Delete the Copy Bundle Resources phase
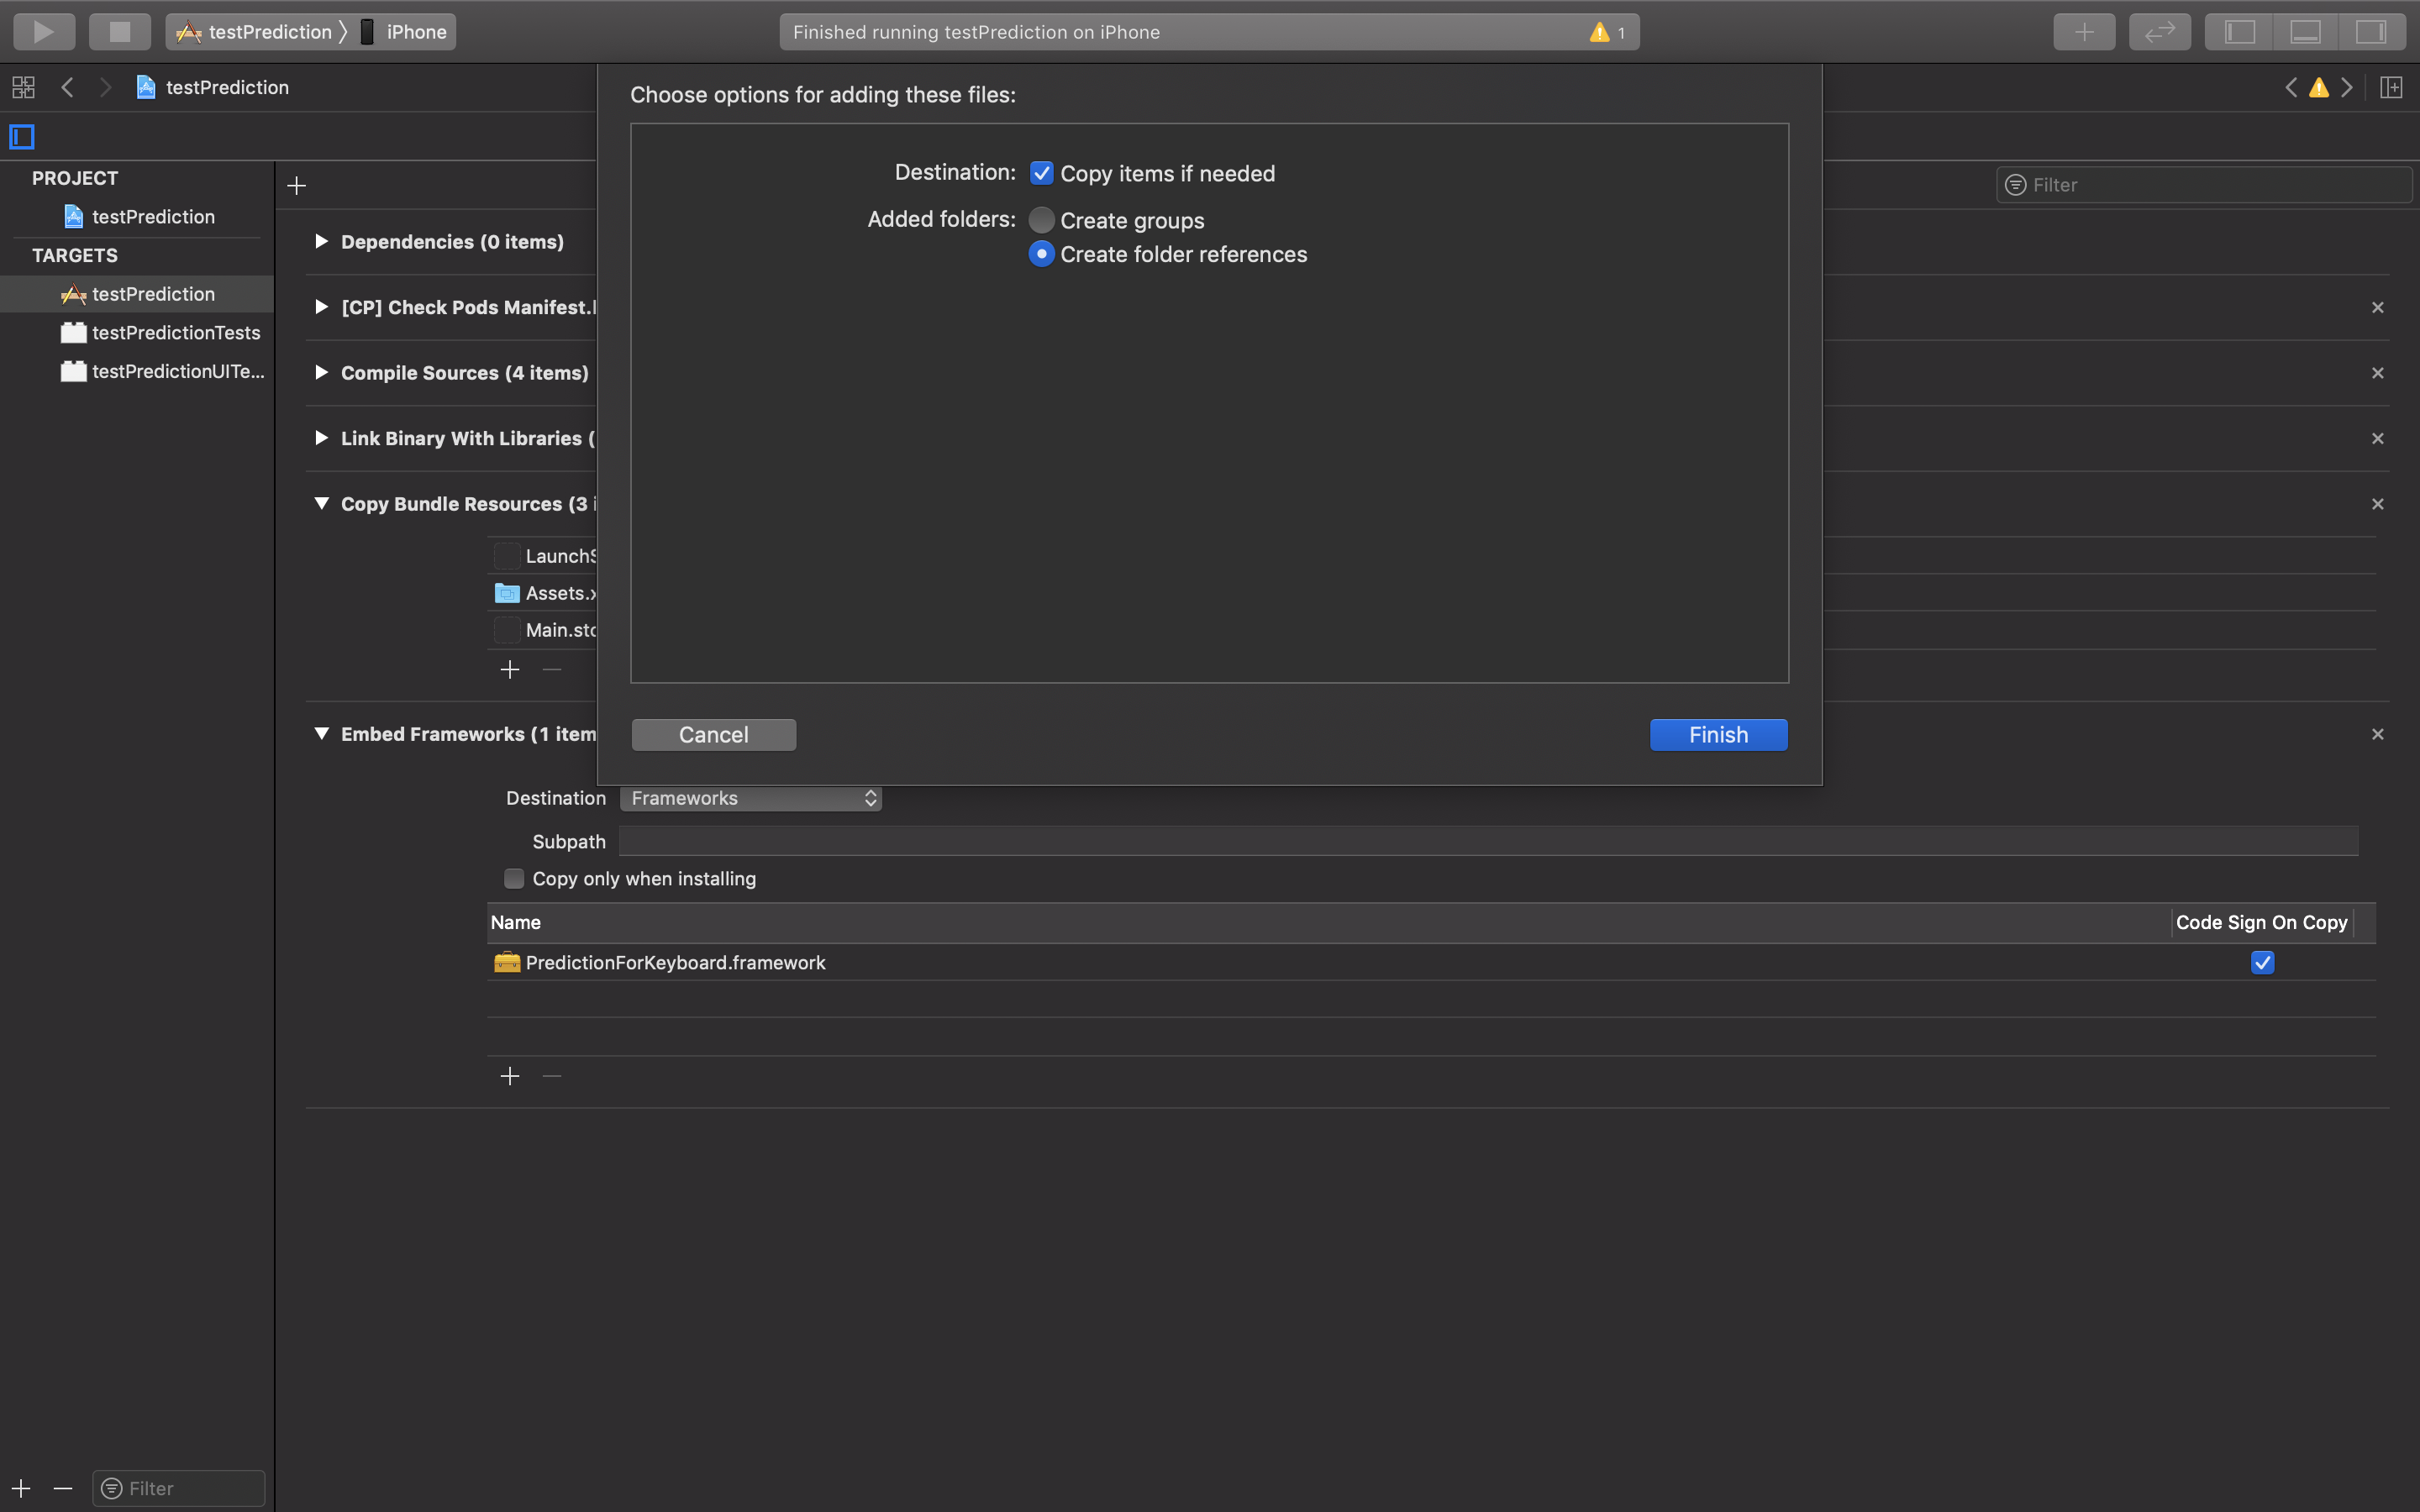 tap(2378, 504)
